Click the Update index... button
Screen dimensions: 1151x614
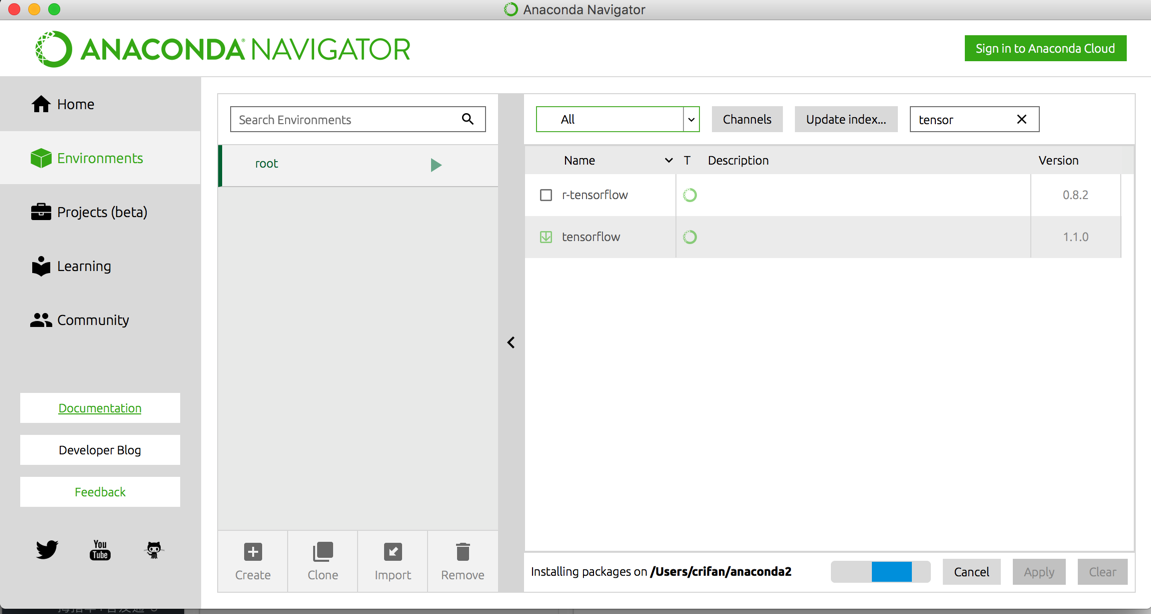[846, 119]
